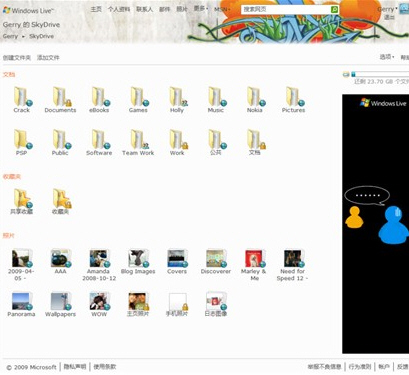Open the 2009-04-05 photo album
The height and width of the screenshot is (375, 409).
[21, 265]
